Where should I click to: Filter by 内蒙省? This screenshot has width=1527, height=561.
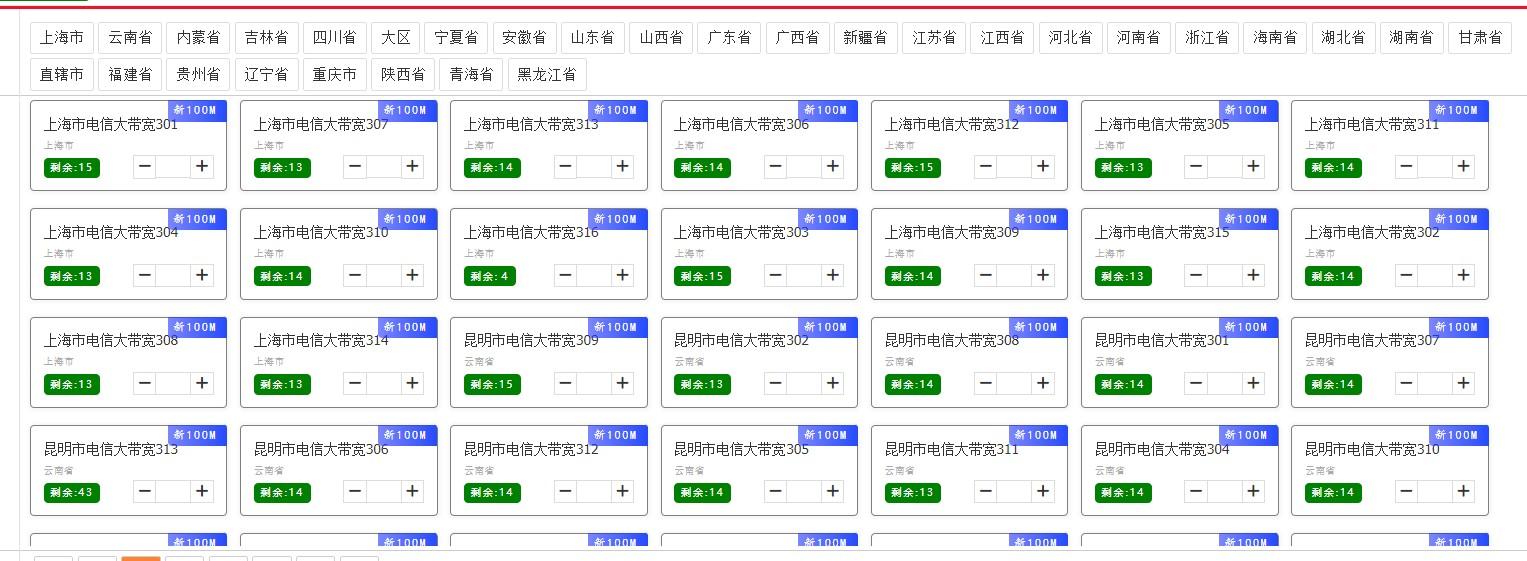[198, 38]
